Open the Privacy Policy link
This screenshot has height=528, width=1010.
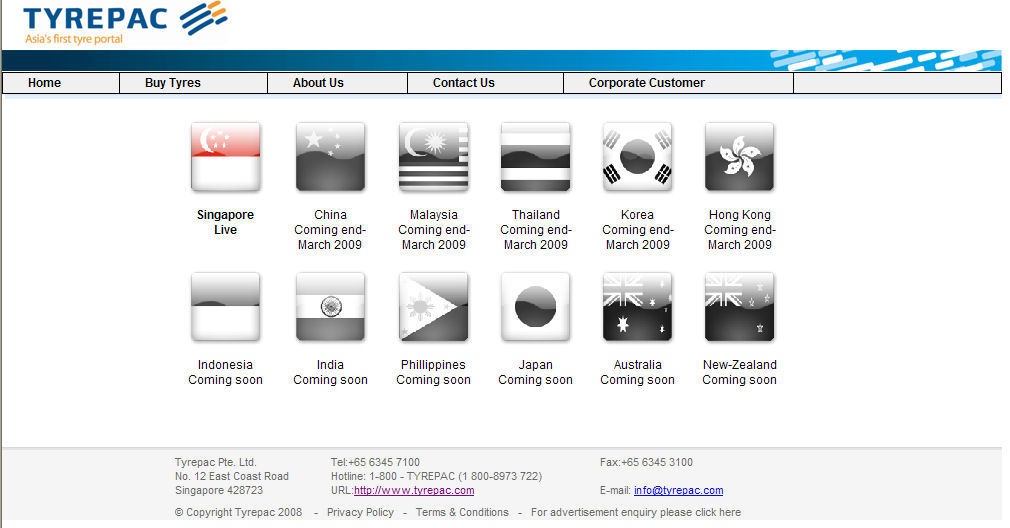point(360,512)
